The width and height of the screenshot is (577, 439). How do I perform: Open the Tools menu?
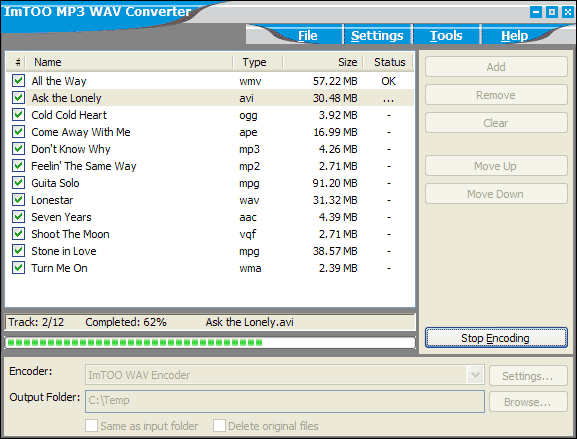click(x=446, y=36)
